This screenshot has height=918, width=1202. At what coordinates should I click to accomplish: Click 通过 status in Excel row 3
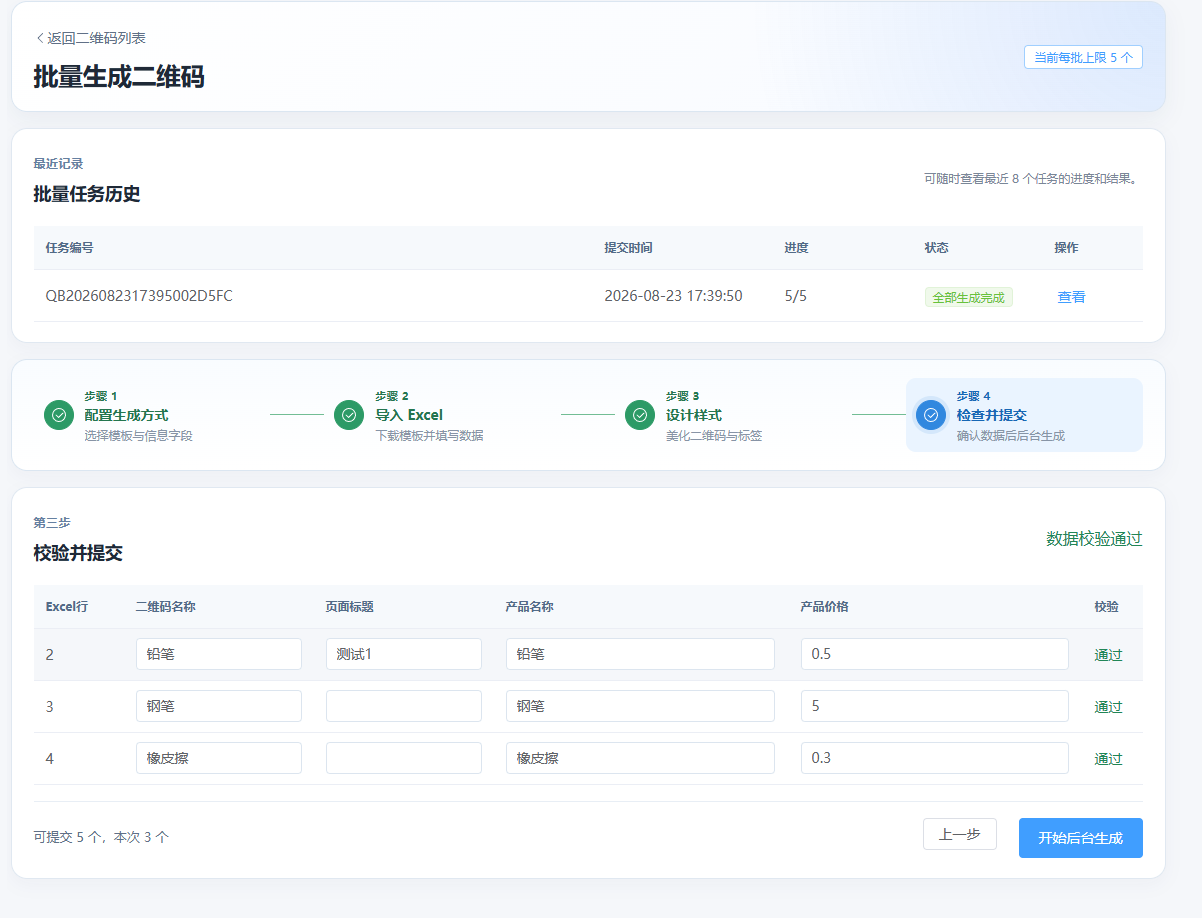click(x=1108, y=707)
